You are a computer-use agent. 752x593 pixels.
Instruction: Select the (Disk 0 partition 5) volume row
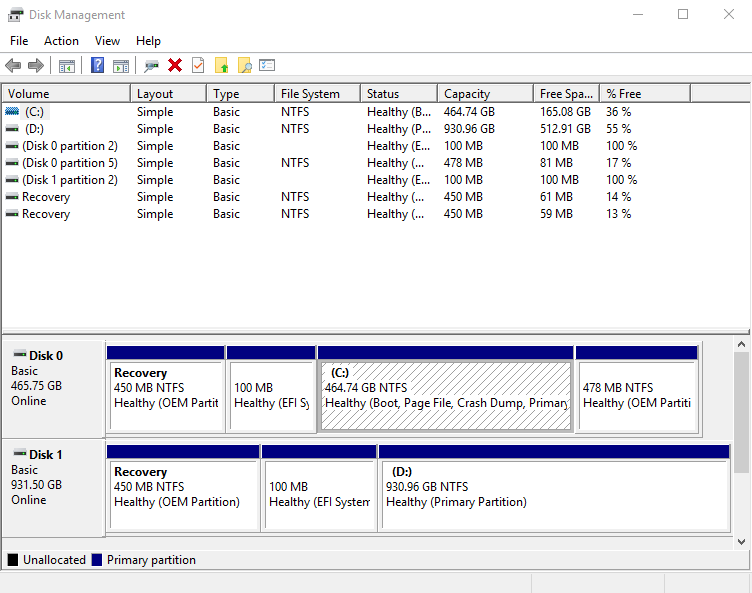tap(70, 163)
